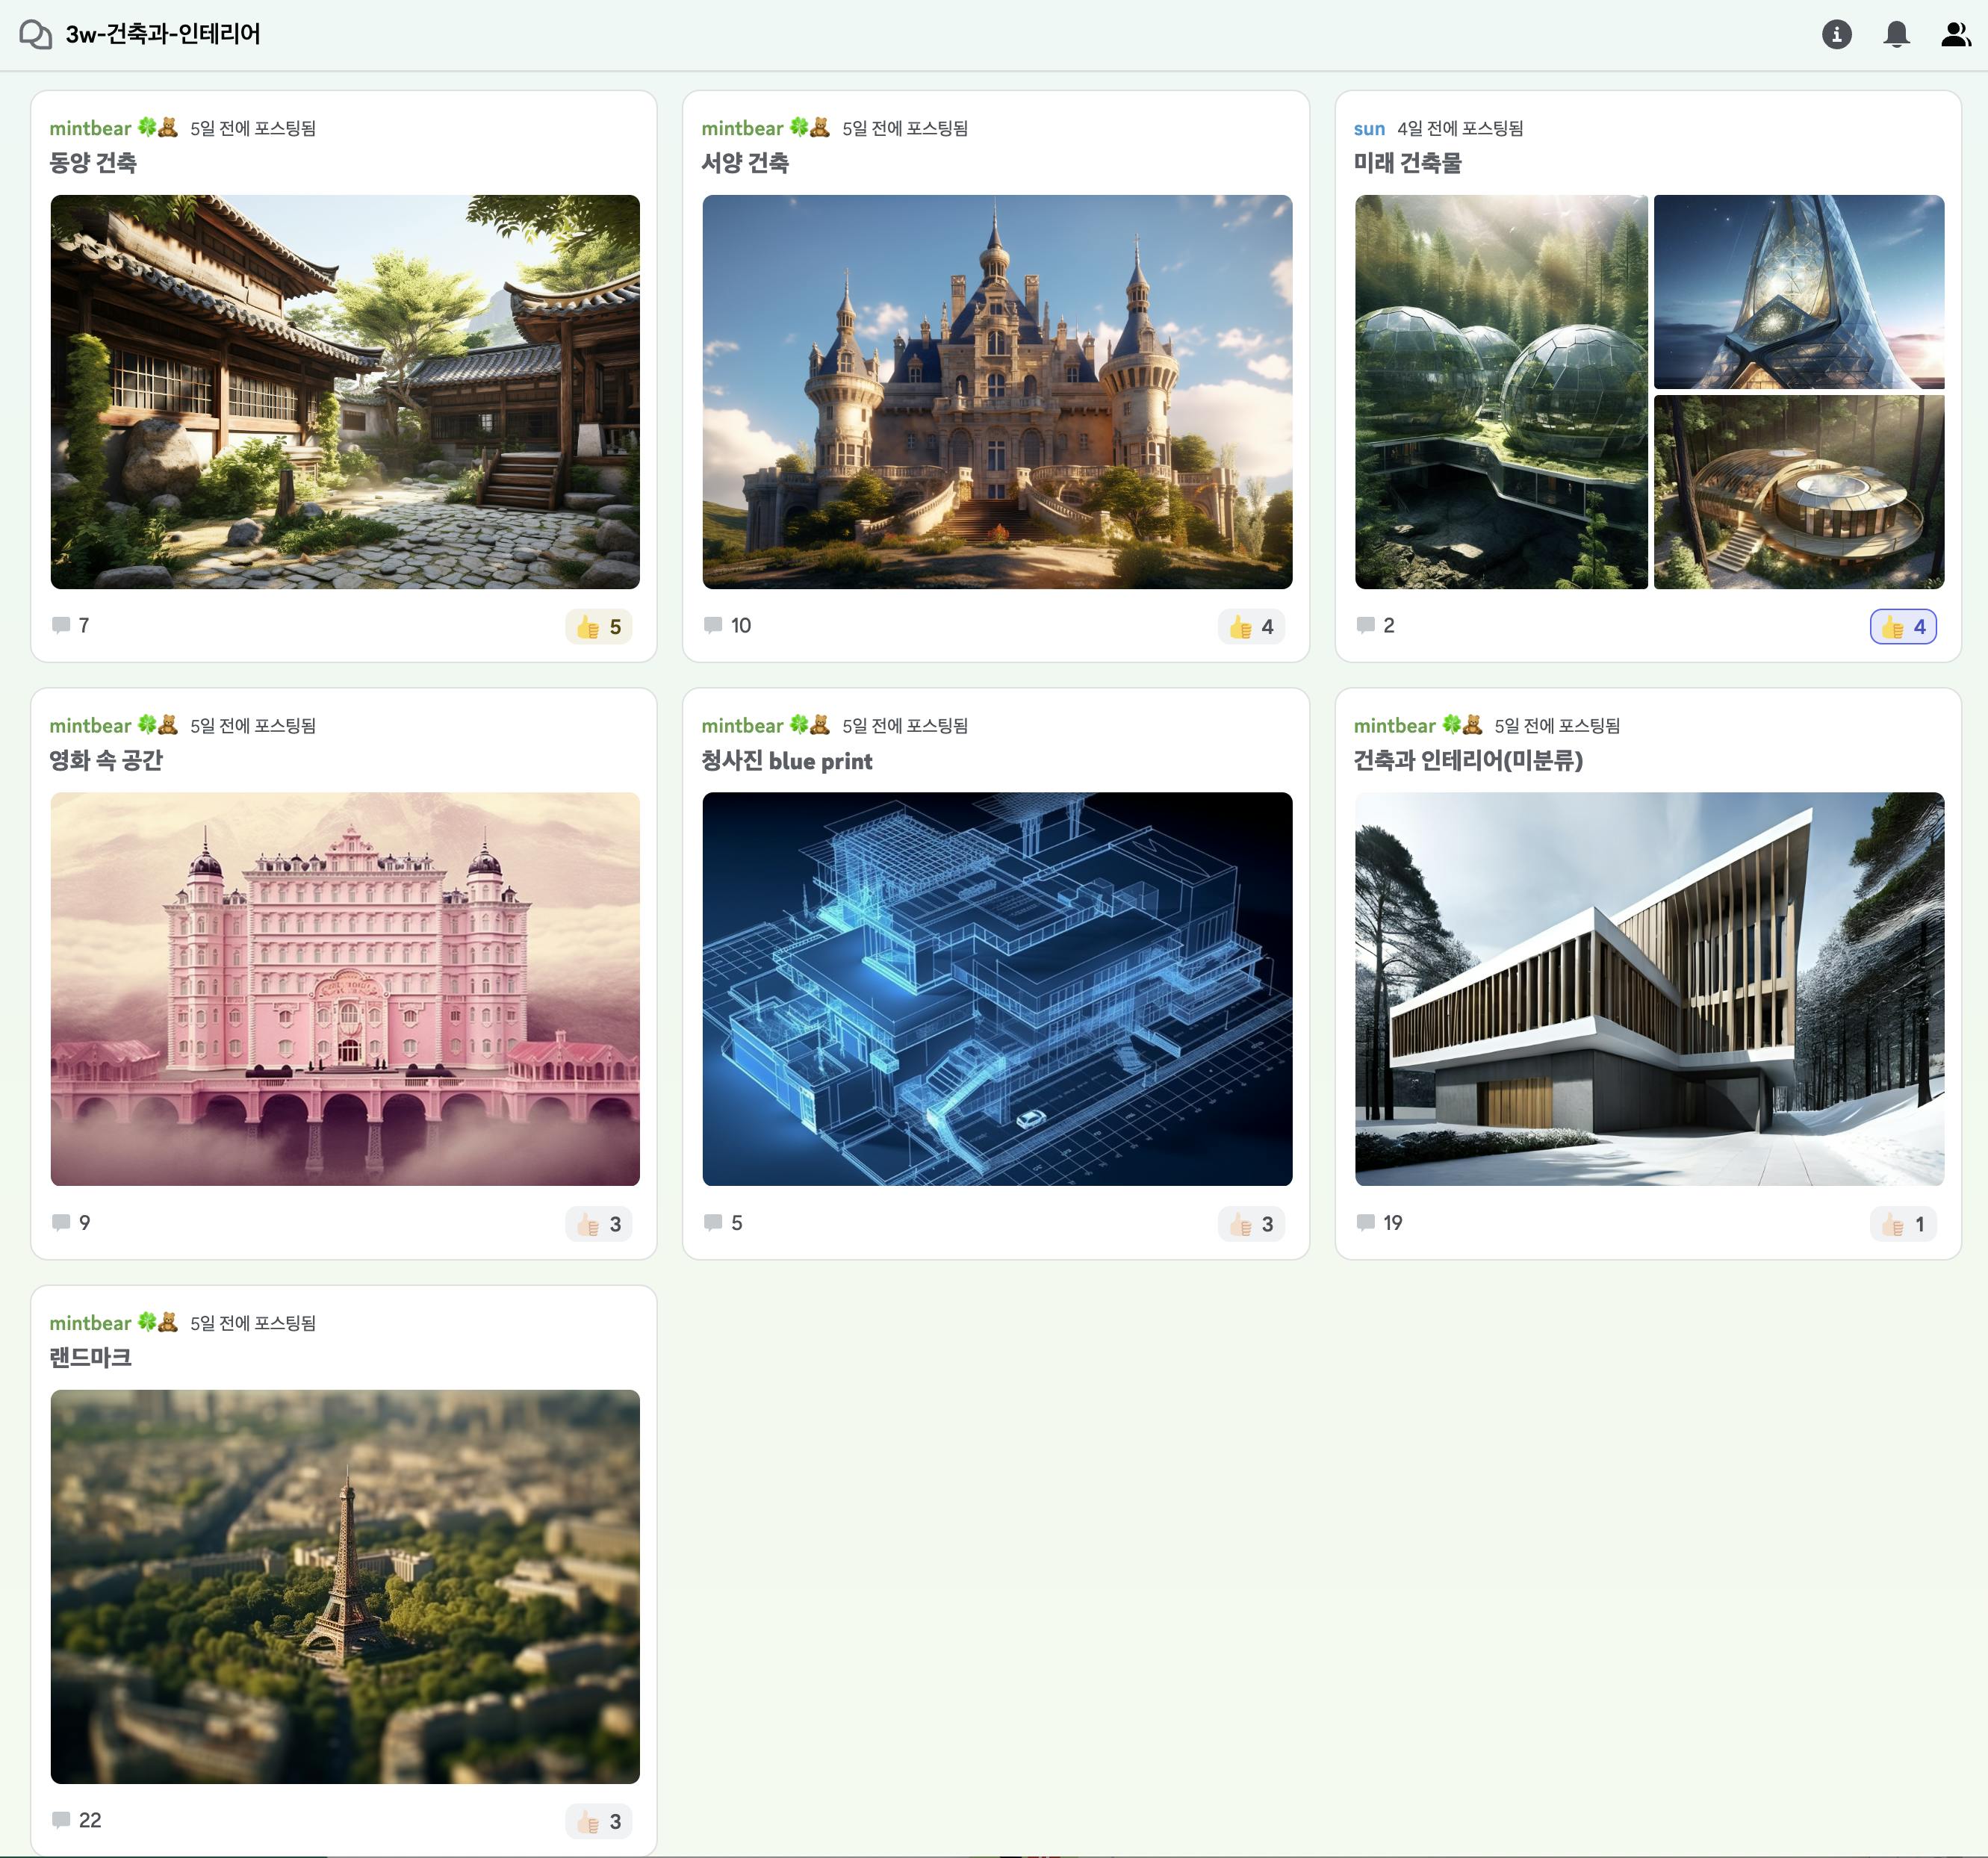Click comment icon on 건축과 인테리어(미분류) post
This screenshot has height=1858, width=1988.
point(1365,1222)
